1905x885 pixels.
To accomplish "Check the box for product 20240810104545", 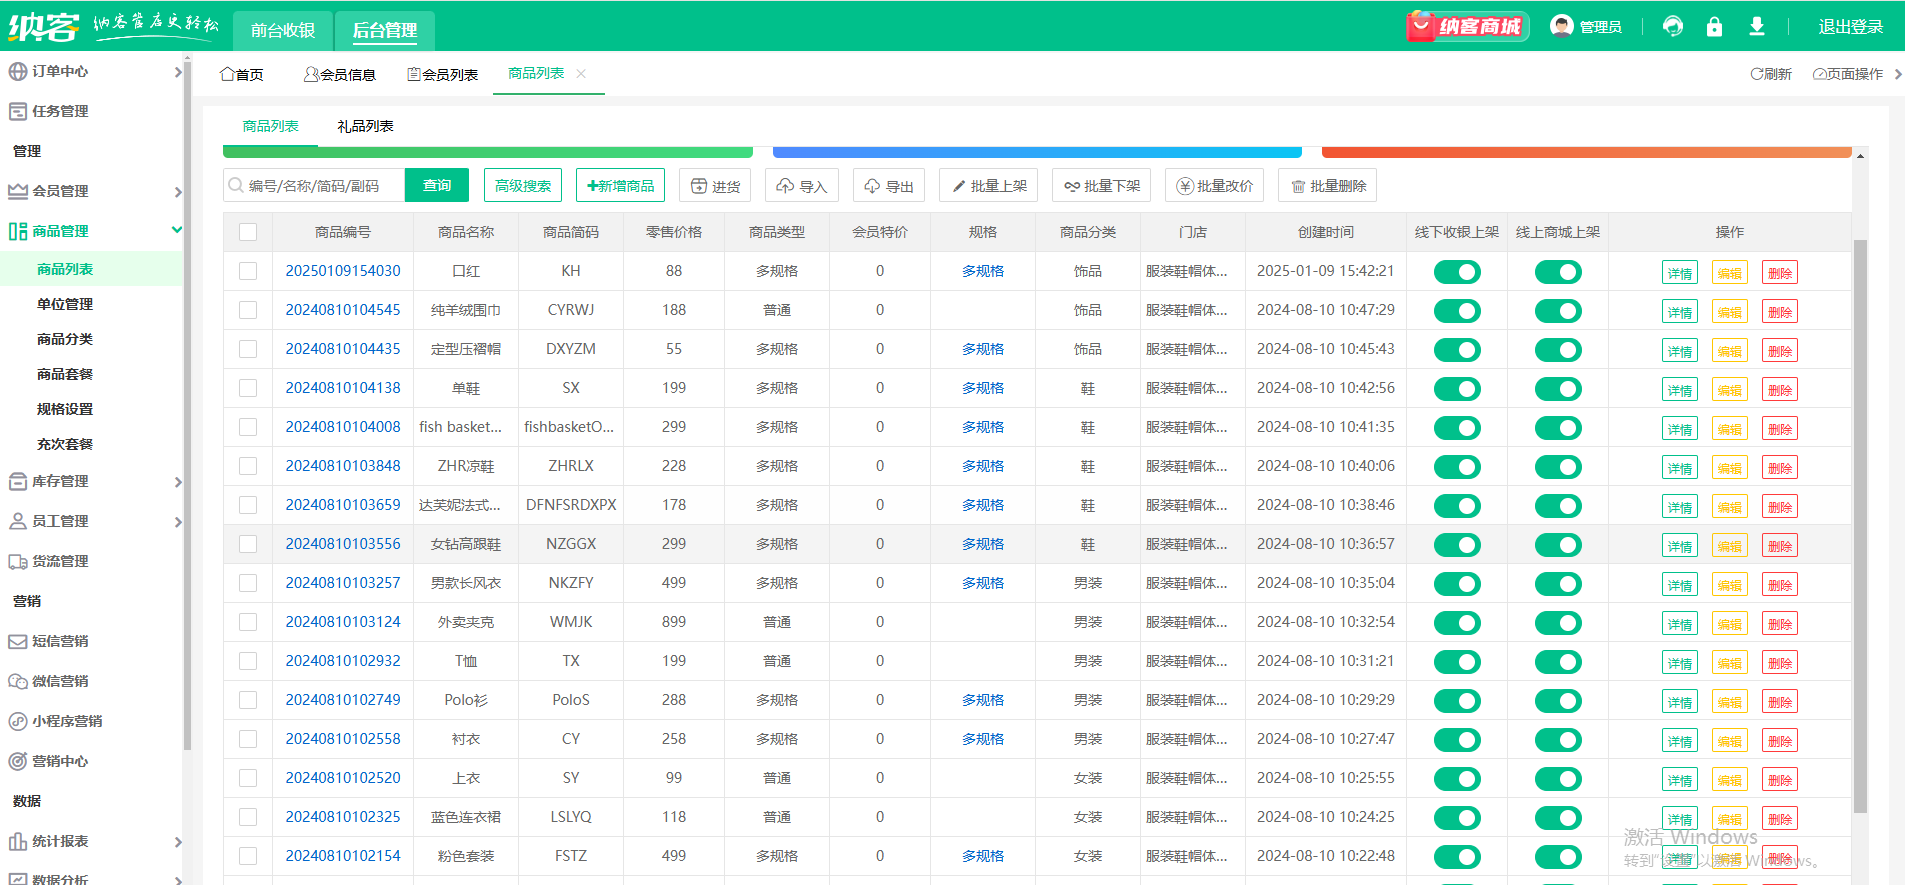I will point(248,310).
